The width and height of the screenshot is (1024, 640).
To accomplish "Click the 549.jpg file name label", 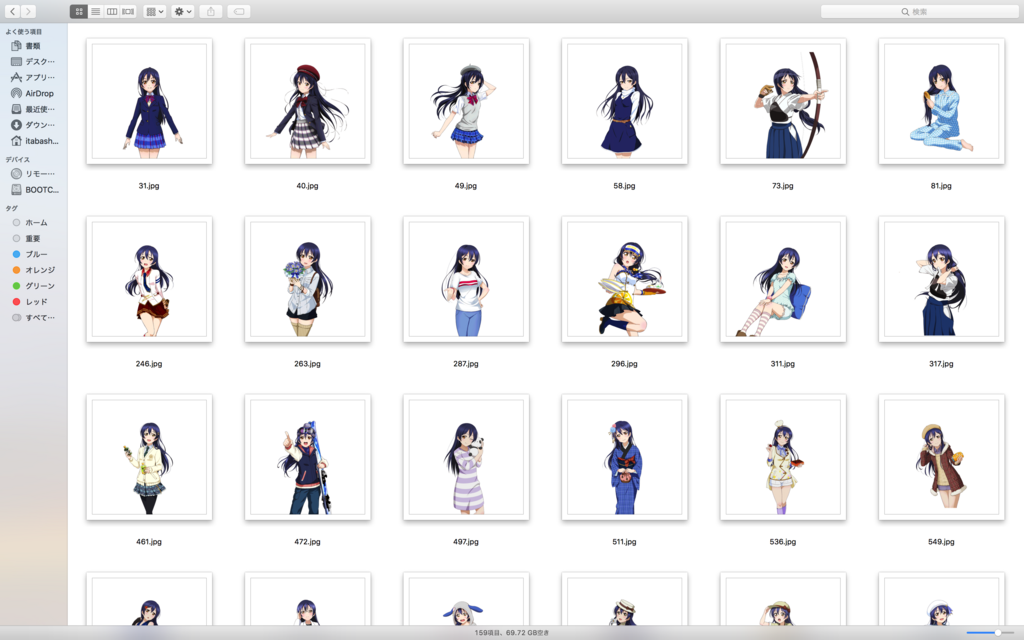I will 941,542.
